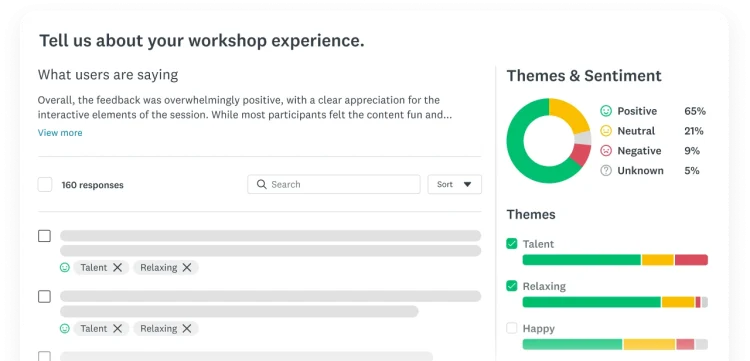Open the Sort dropdown
Viewport: 750px width, 361px height.
click(454, 184)
